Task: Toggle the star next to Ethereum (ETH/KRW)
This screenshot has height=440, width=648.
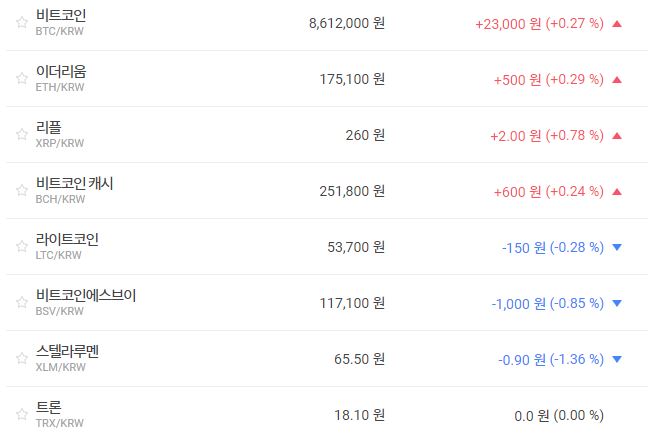Action: point(21,78)
